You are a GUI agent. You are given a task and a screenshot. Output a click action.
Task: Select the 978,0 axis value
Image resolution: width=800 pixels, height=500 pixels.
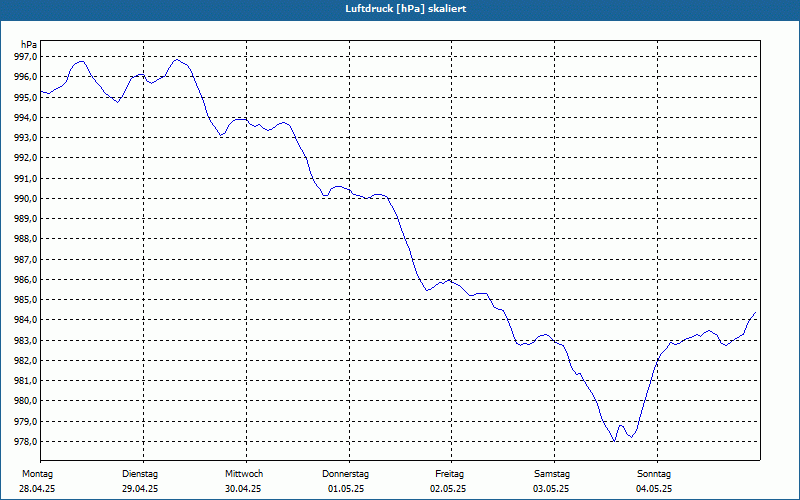point(26,442)
